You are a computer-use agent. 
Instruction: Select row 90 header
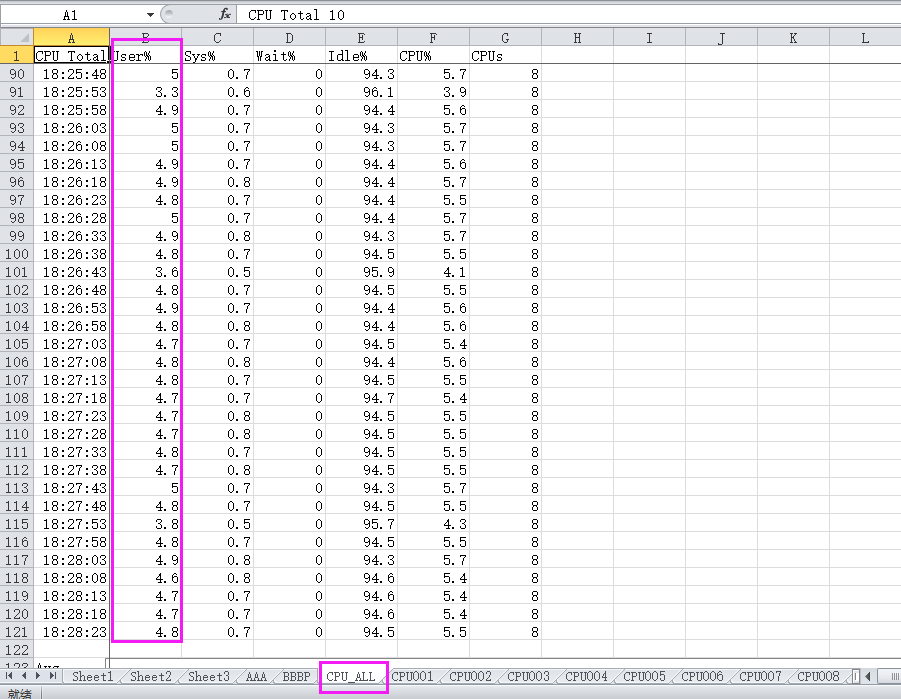[x=17, y=74]
